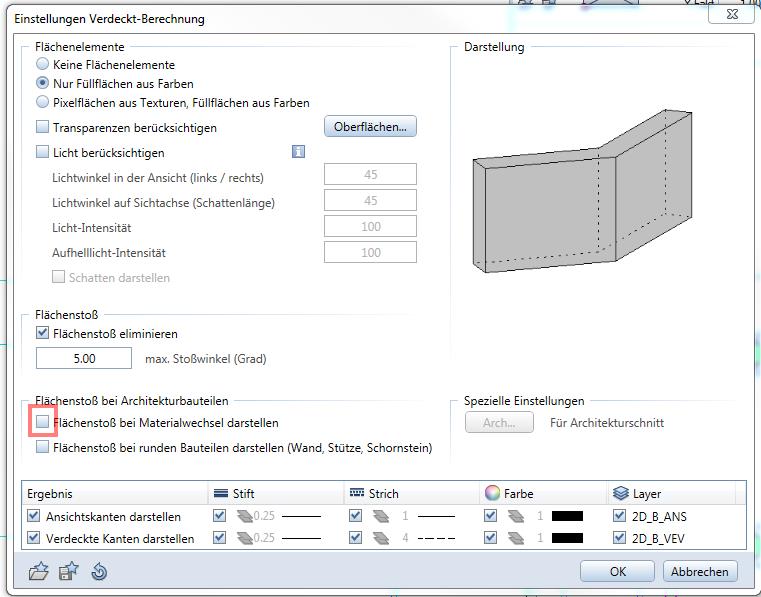Viewport: 761px width, 597px height.
Task: Click the load favorites folder icon
Action: (39, 572)
